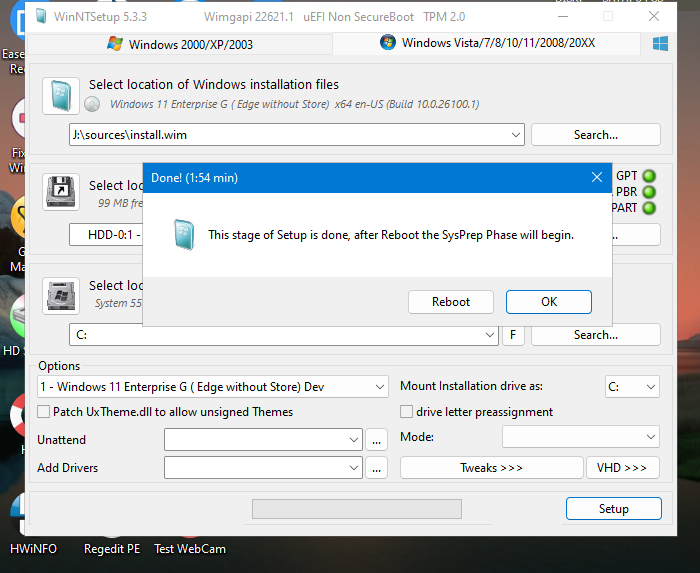The image size is (700, 573).
Task: Enable Patch UxTheme.dll checkbox
Action: click(x=43, y=411)
